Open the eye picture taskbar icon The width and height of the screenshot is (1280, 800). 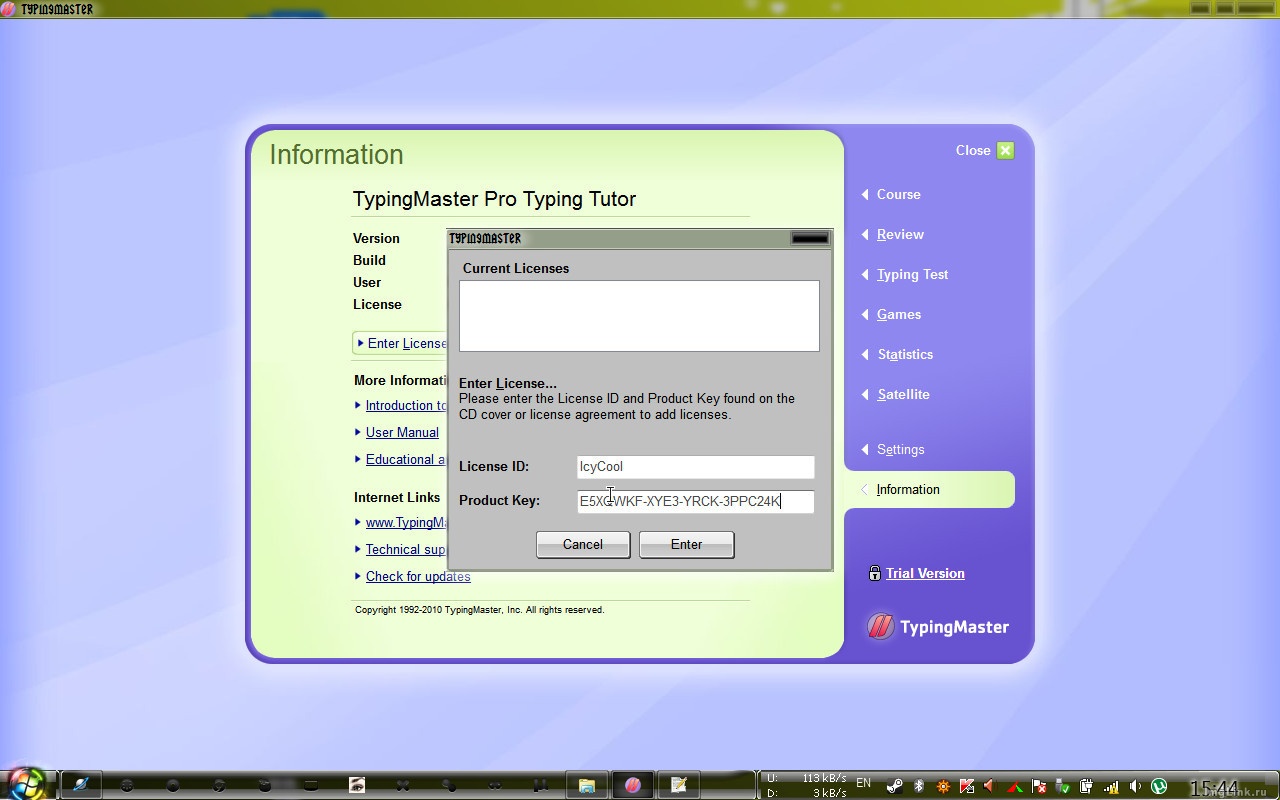[357, 785]
